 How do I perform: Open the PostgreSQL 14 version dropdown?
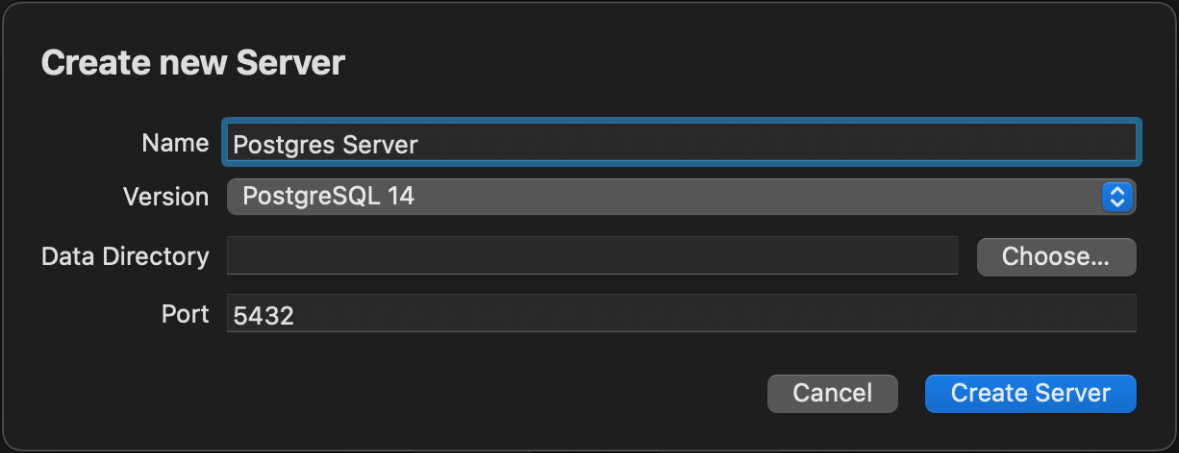click(680, 197)
